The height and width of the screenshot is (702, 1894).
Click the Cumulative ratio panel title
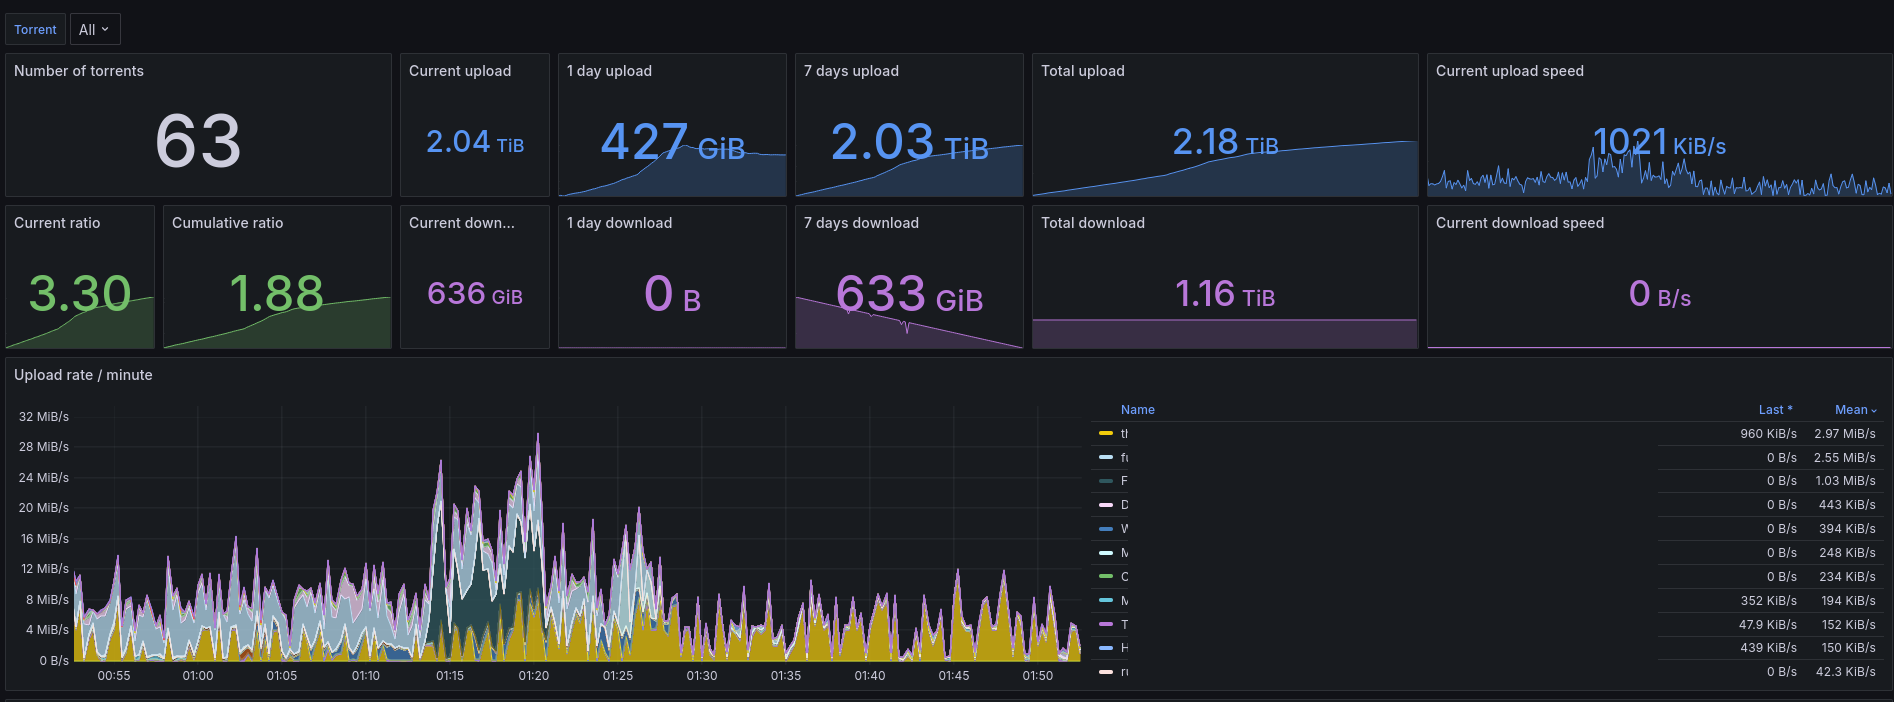pos(227,223)
